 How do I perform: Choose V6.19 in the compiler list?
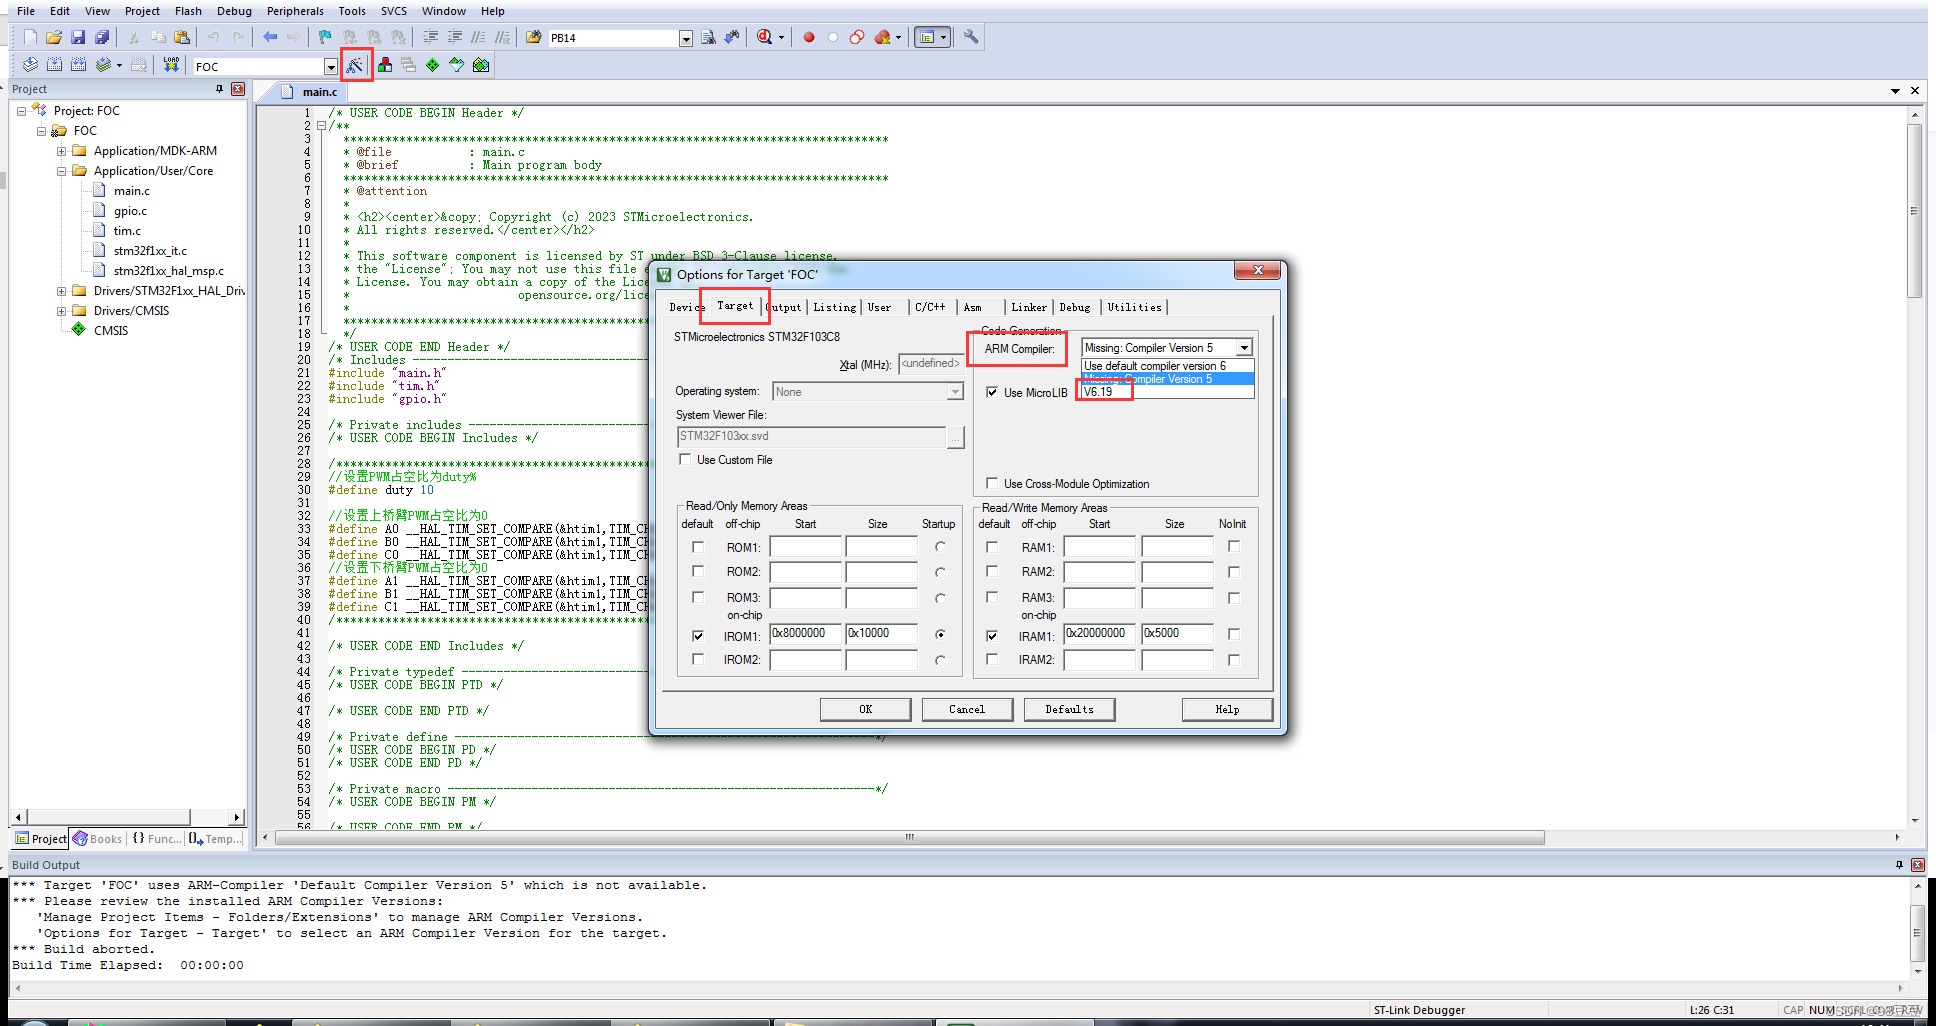point(1167,392)
